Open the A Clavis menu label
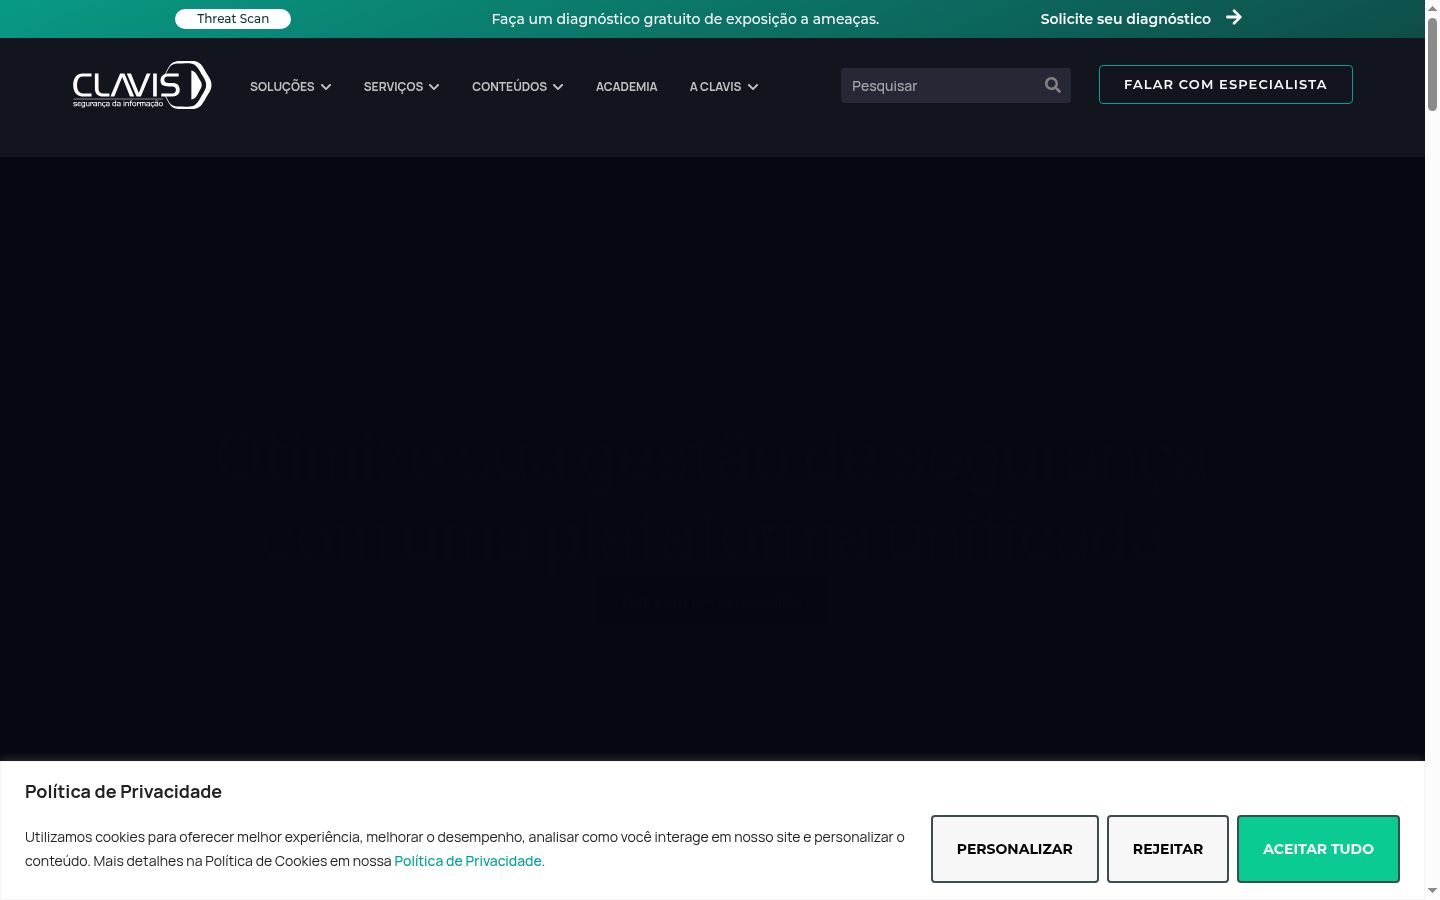This screenshot has width=1440, height=900. coord(715,87)
